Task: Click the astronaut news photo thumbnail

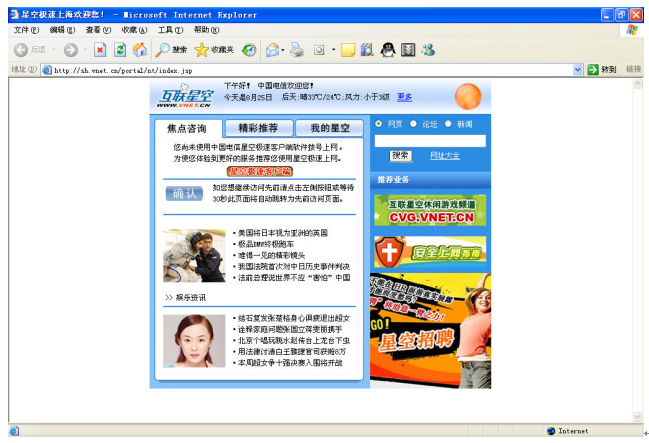Action: click(x=194, y=256)
